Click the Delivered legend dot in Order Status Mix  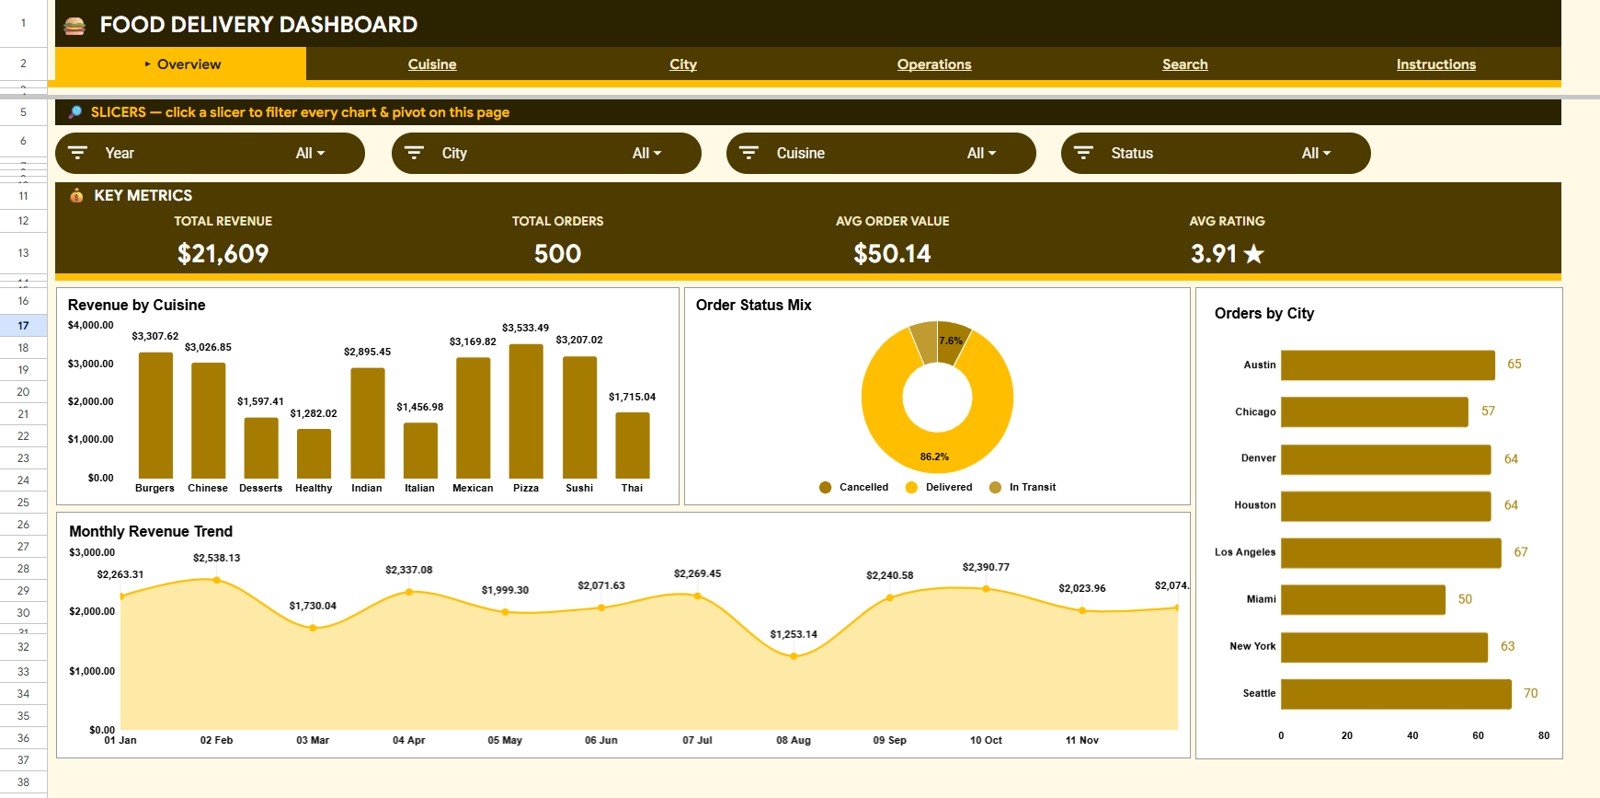911,488
